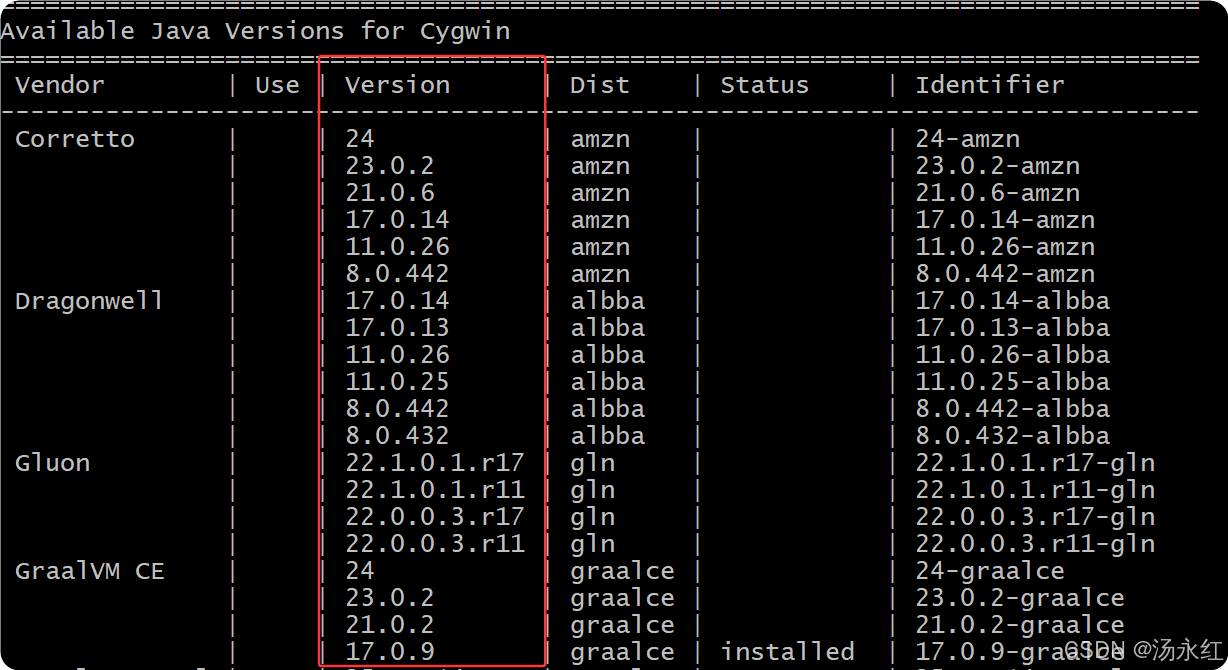Image resolution: width=1228 pixels, height=670 pixels.
Task: Click Dist cell gln in the 22.0.0.3.r17 row
Action: (592, 517)
